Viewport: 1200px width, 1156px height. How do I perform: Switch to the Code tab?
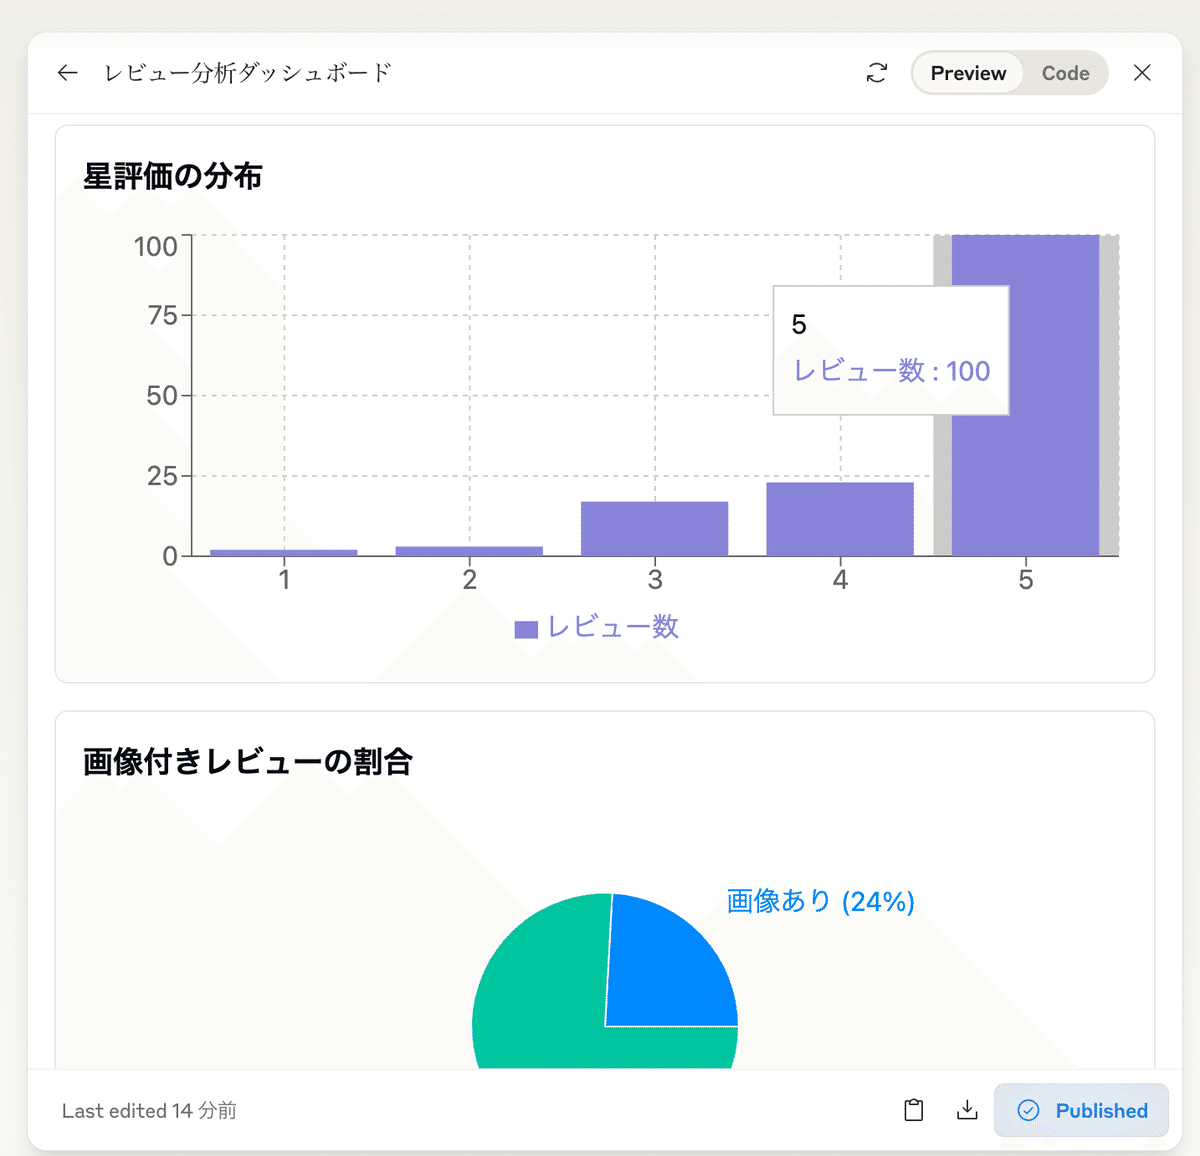(1065, 73)
